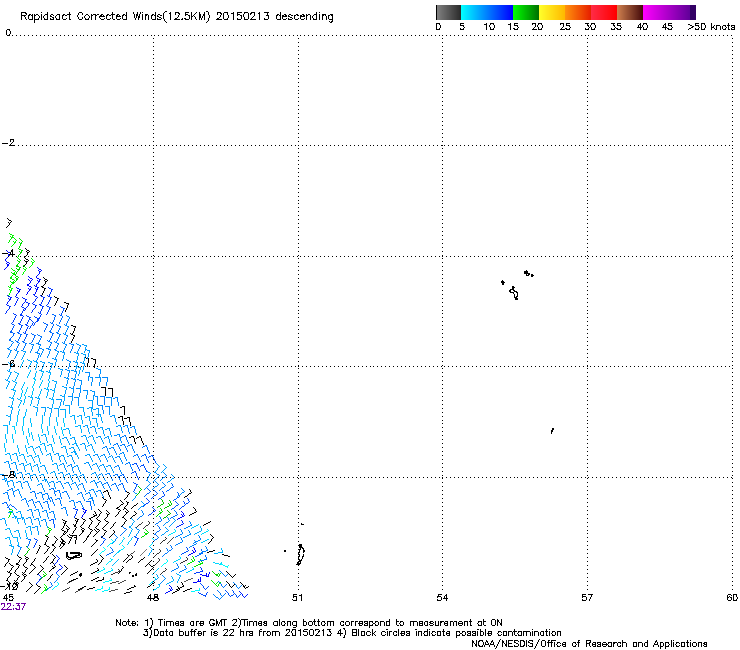
Task: Click the yellow 20-25 knots color swatch
Action: point(552,12)
